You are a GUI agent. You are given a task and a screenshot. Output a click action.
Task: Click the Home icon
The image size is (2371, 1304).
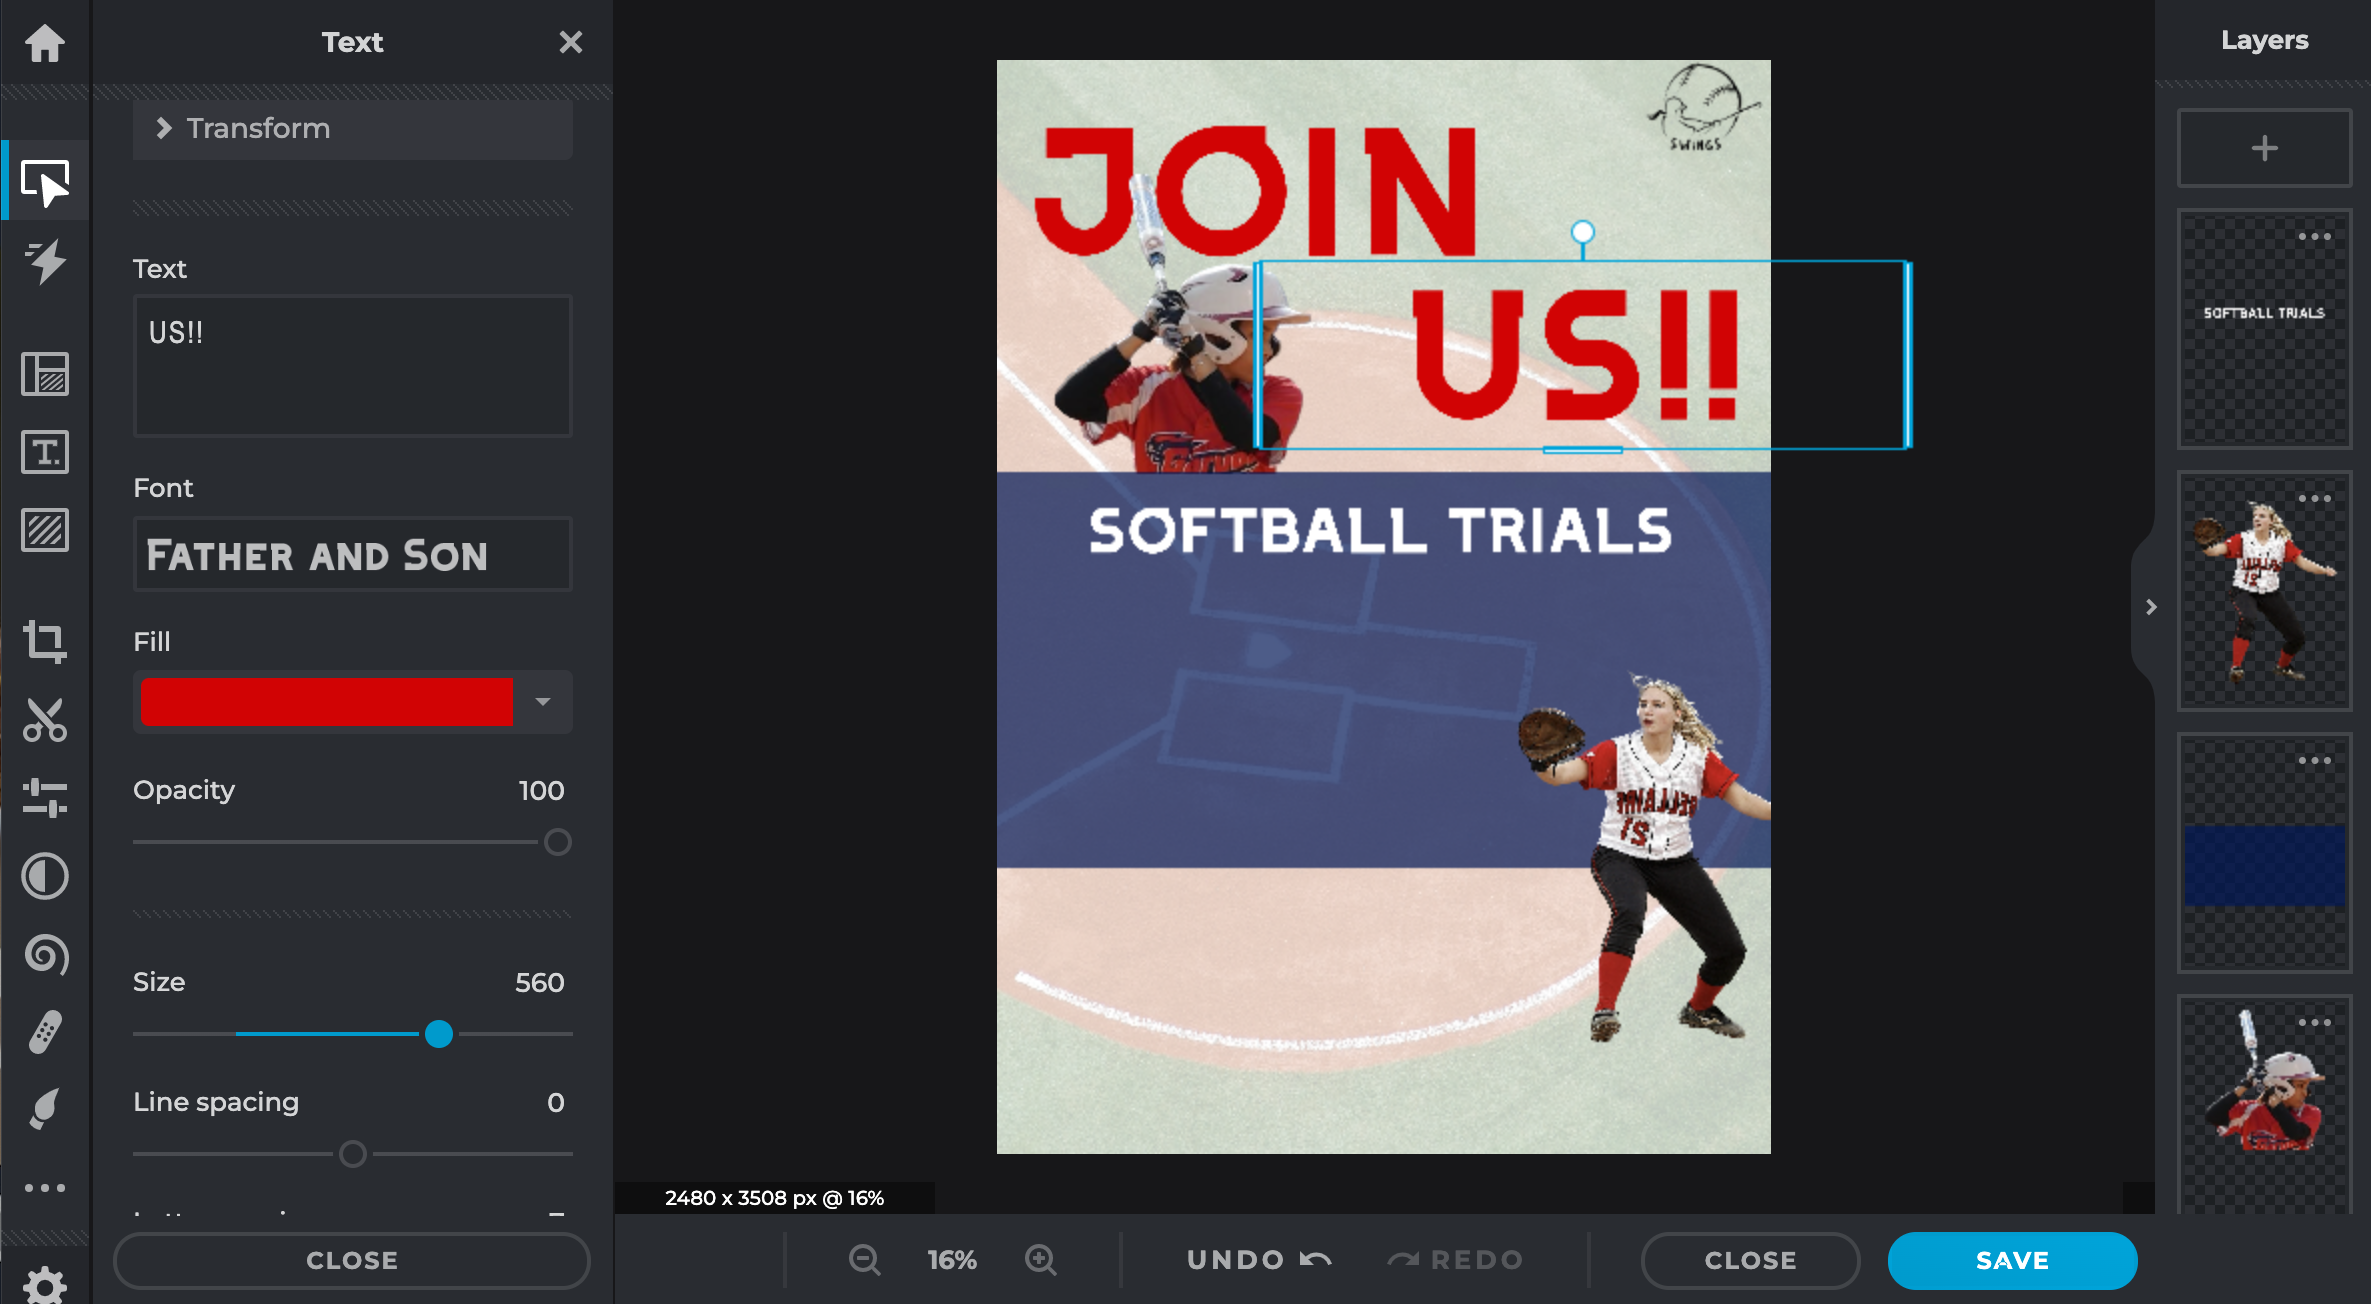pyautogui.click(x=45, y=43)
